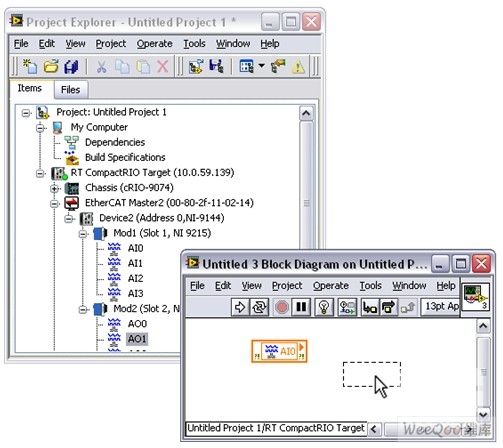Toggle Highlight Execution light bulb

tap(324, 307)
